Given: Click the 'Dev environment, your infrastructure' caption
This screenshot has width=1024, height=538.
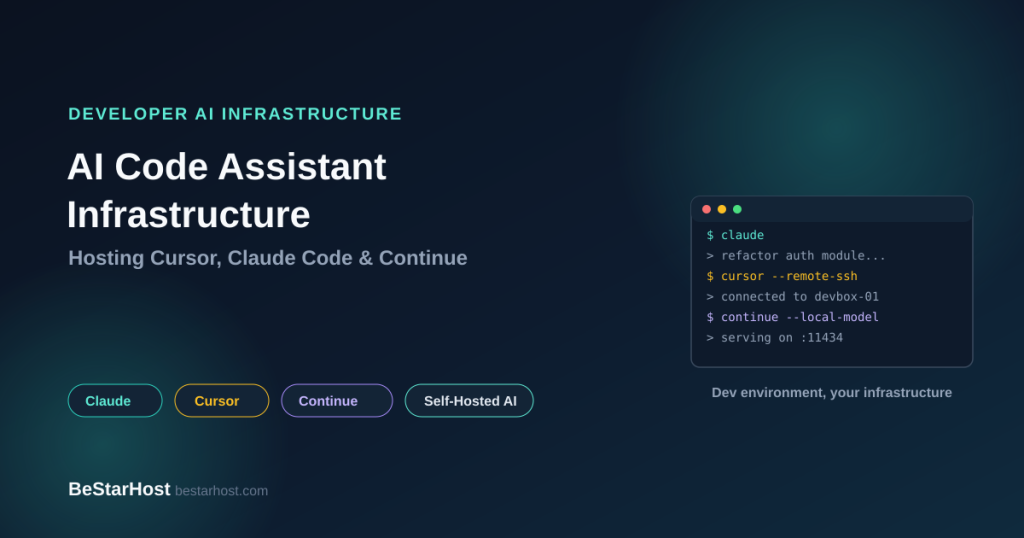Looking at the screenshot, I should 831,392.
